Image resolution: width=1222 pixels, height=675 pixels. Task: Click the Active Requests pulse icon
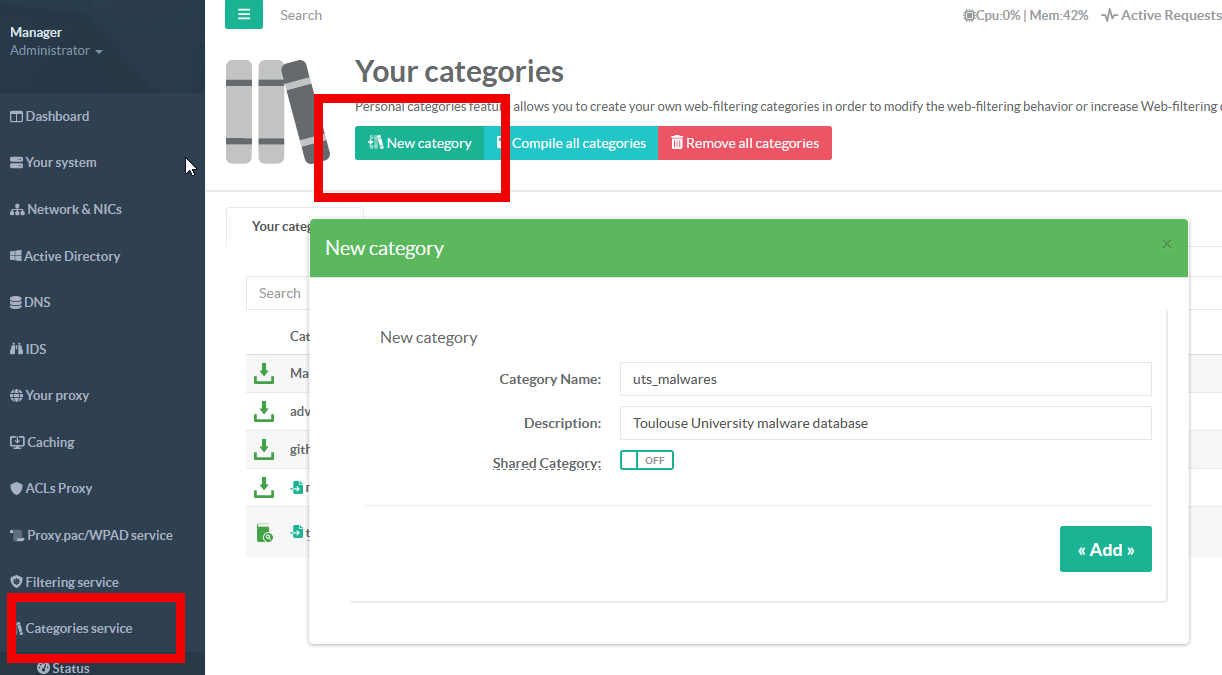pos(1109,15)
